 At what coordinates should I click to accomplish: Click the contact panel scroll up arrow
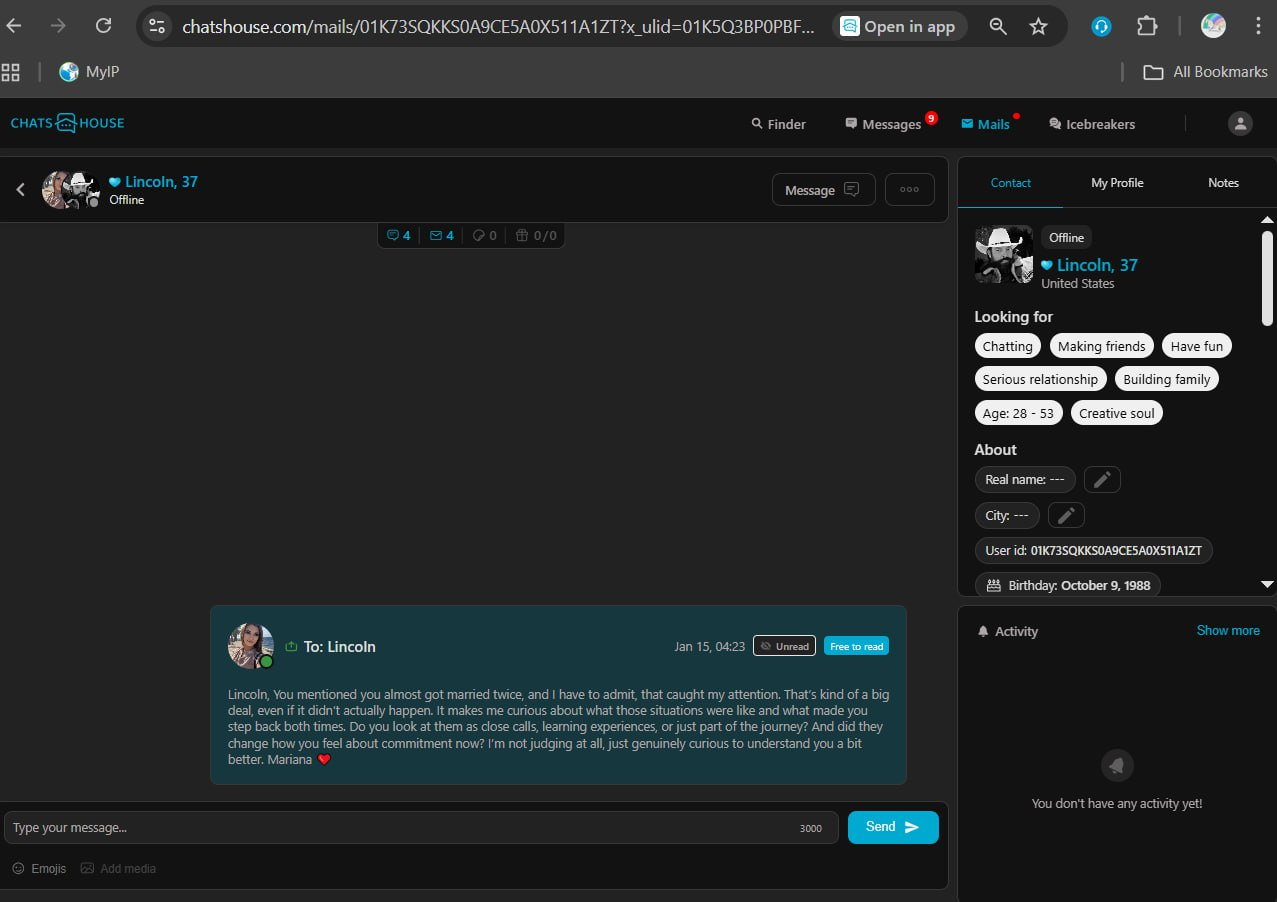tap(1267, 219)
